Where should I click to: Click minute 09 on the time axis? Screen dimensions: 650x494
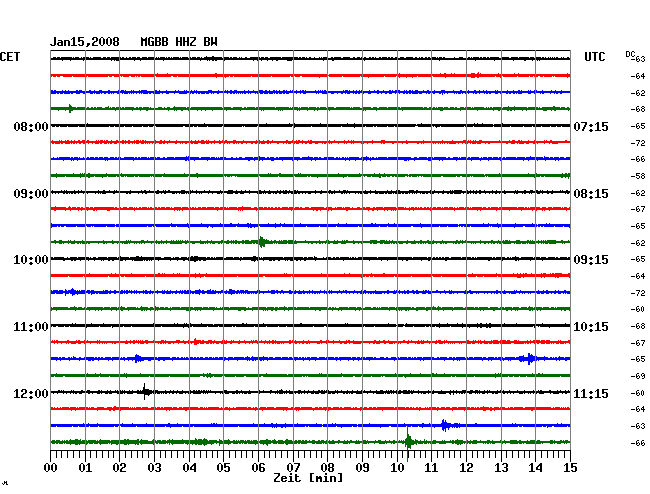click(362, 467)
